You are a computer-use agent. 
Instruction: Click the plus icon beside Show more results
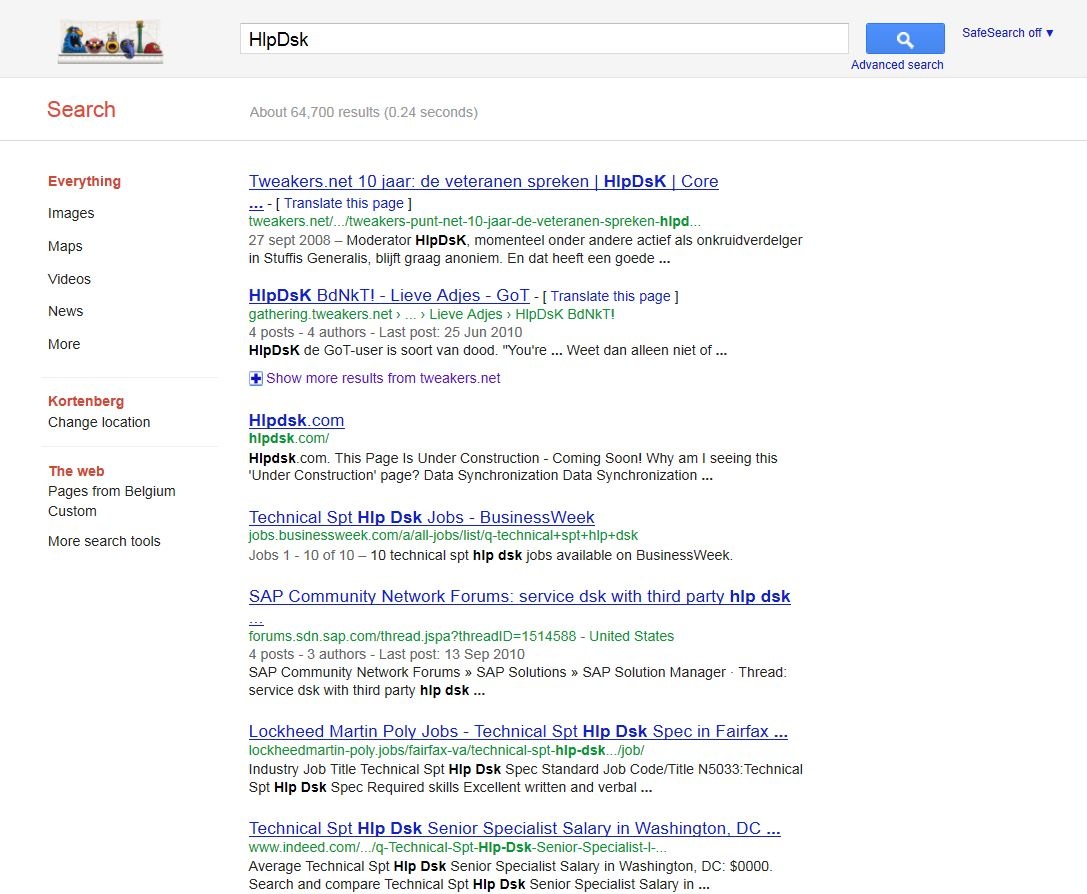pyautogui.click(x=256, y=378)
